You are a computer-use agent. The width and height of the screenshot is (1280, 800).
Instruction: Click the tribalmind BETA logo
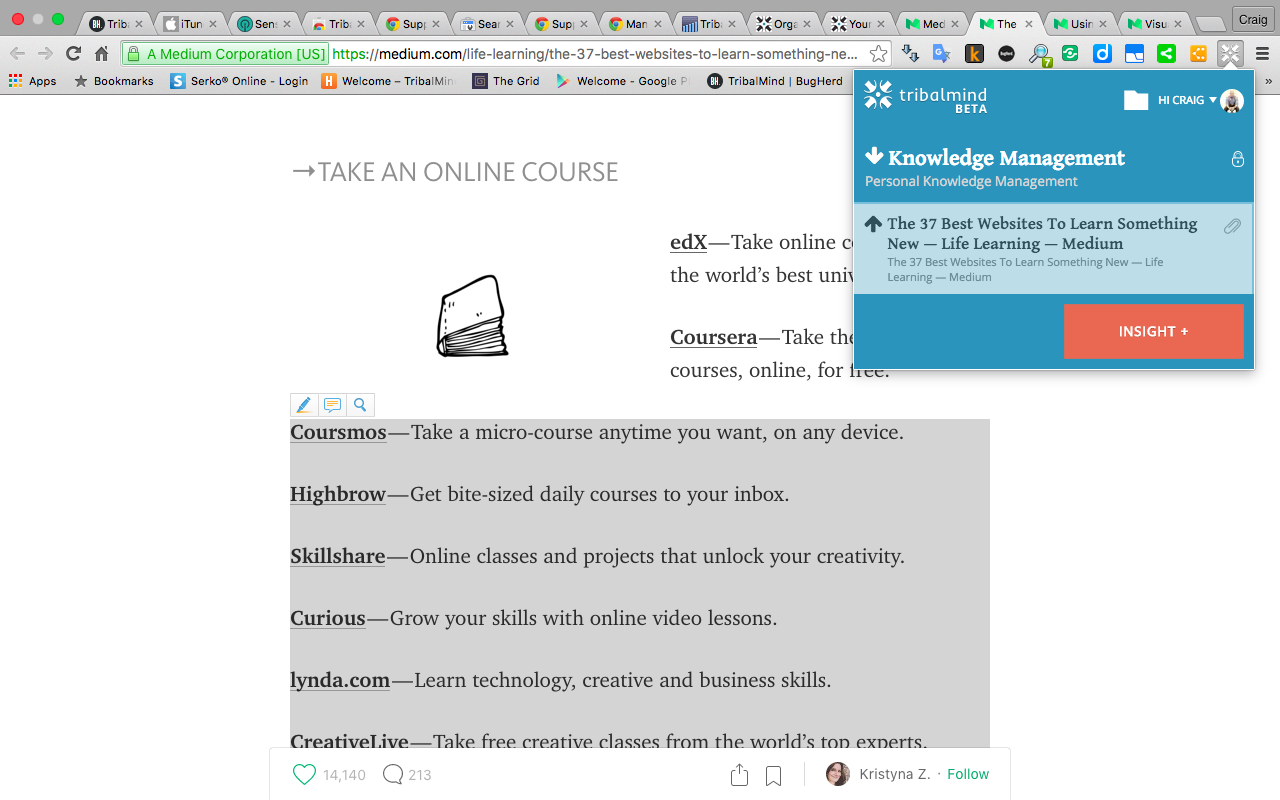point(926,96)
